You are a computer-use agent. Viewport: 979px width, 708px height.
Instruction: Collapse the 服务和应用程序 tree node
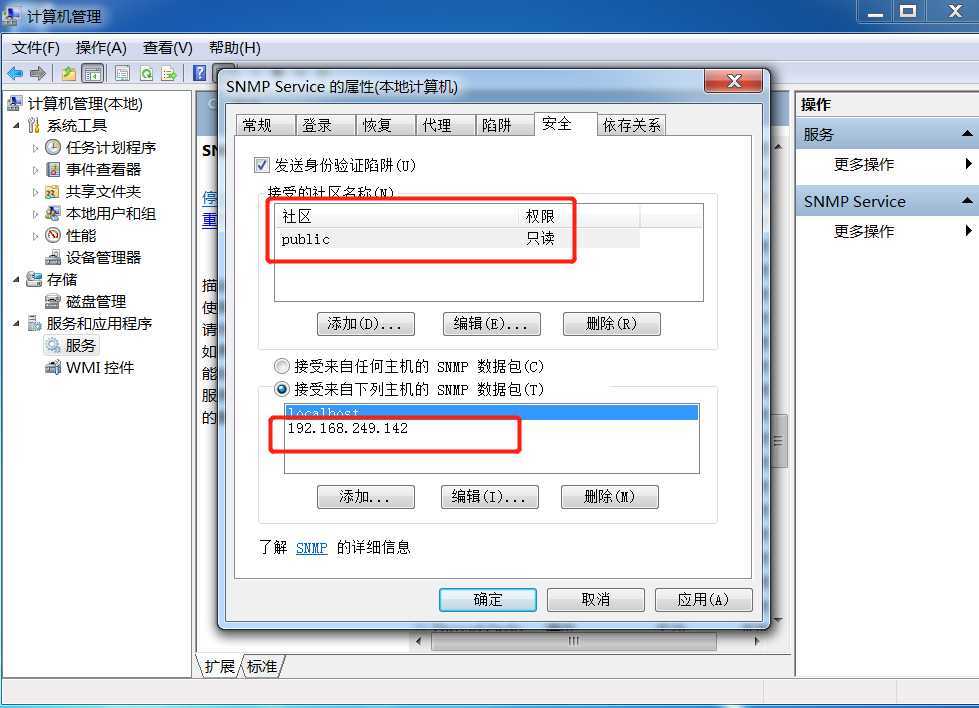coord(16,323)
